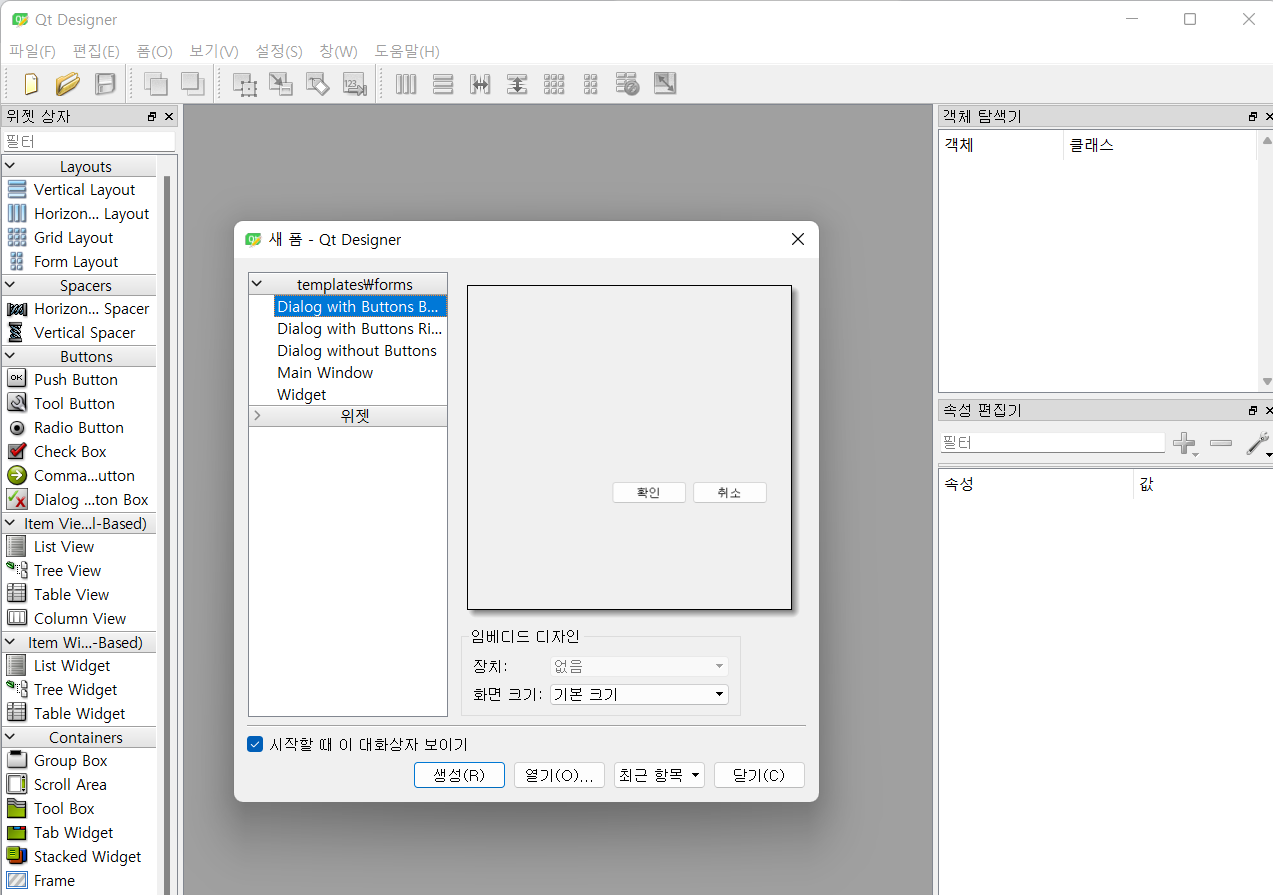Close the 새 폼 dialog with X

tap(797, 239)
